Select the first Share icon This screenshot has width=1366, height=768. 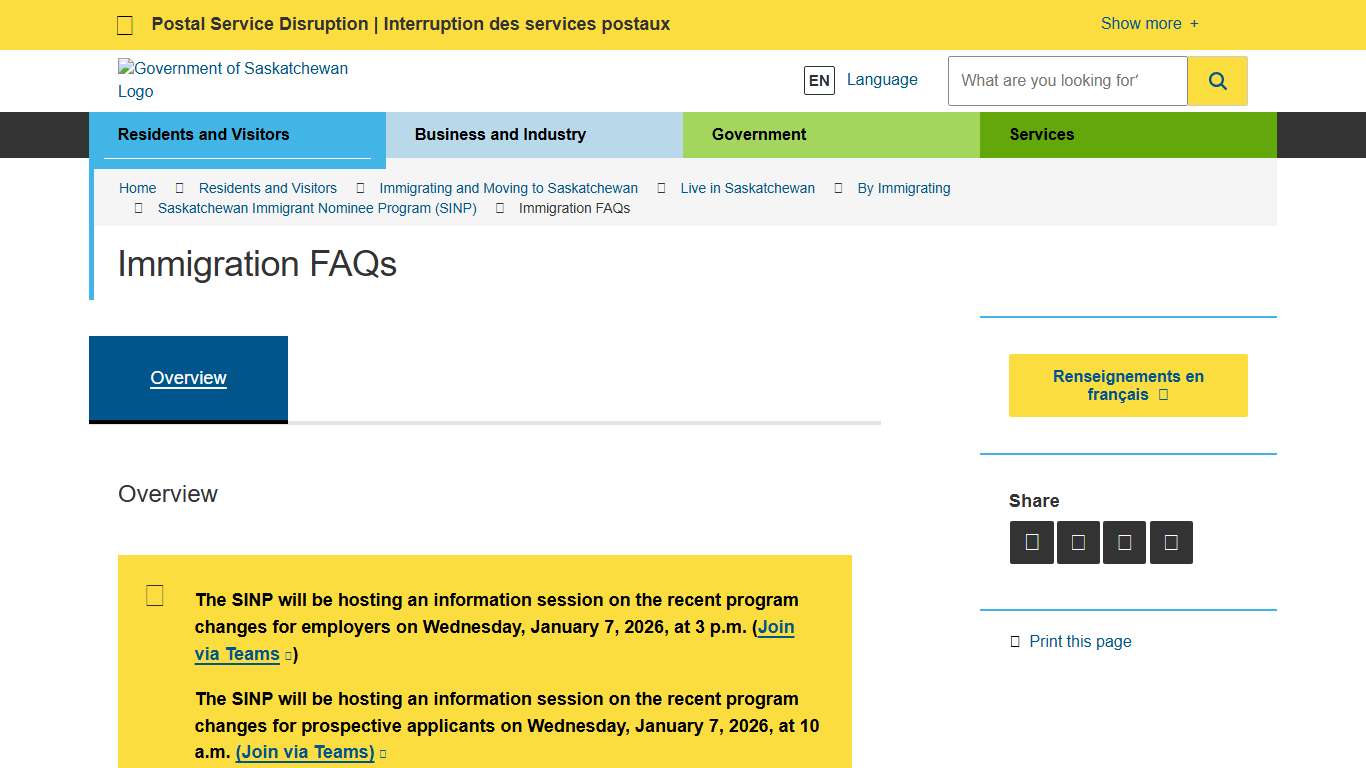coord(1032,542)
